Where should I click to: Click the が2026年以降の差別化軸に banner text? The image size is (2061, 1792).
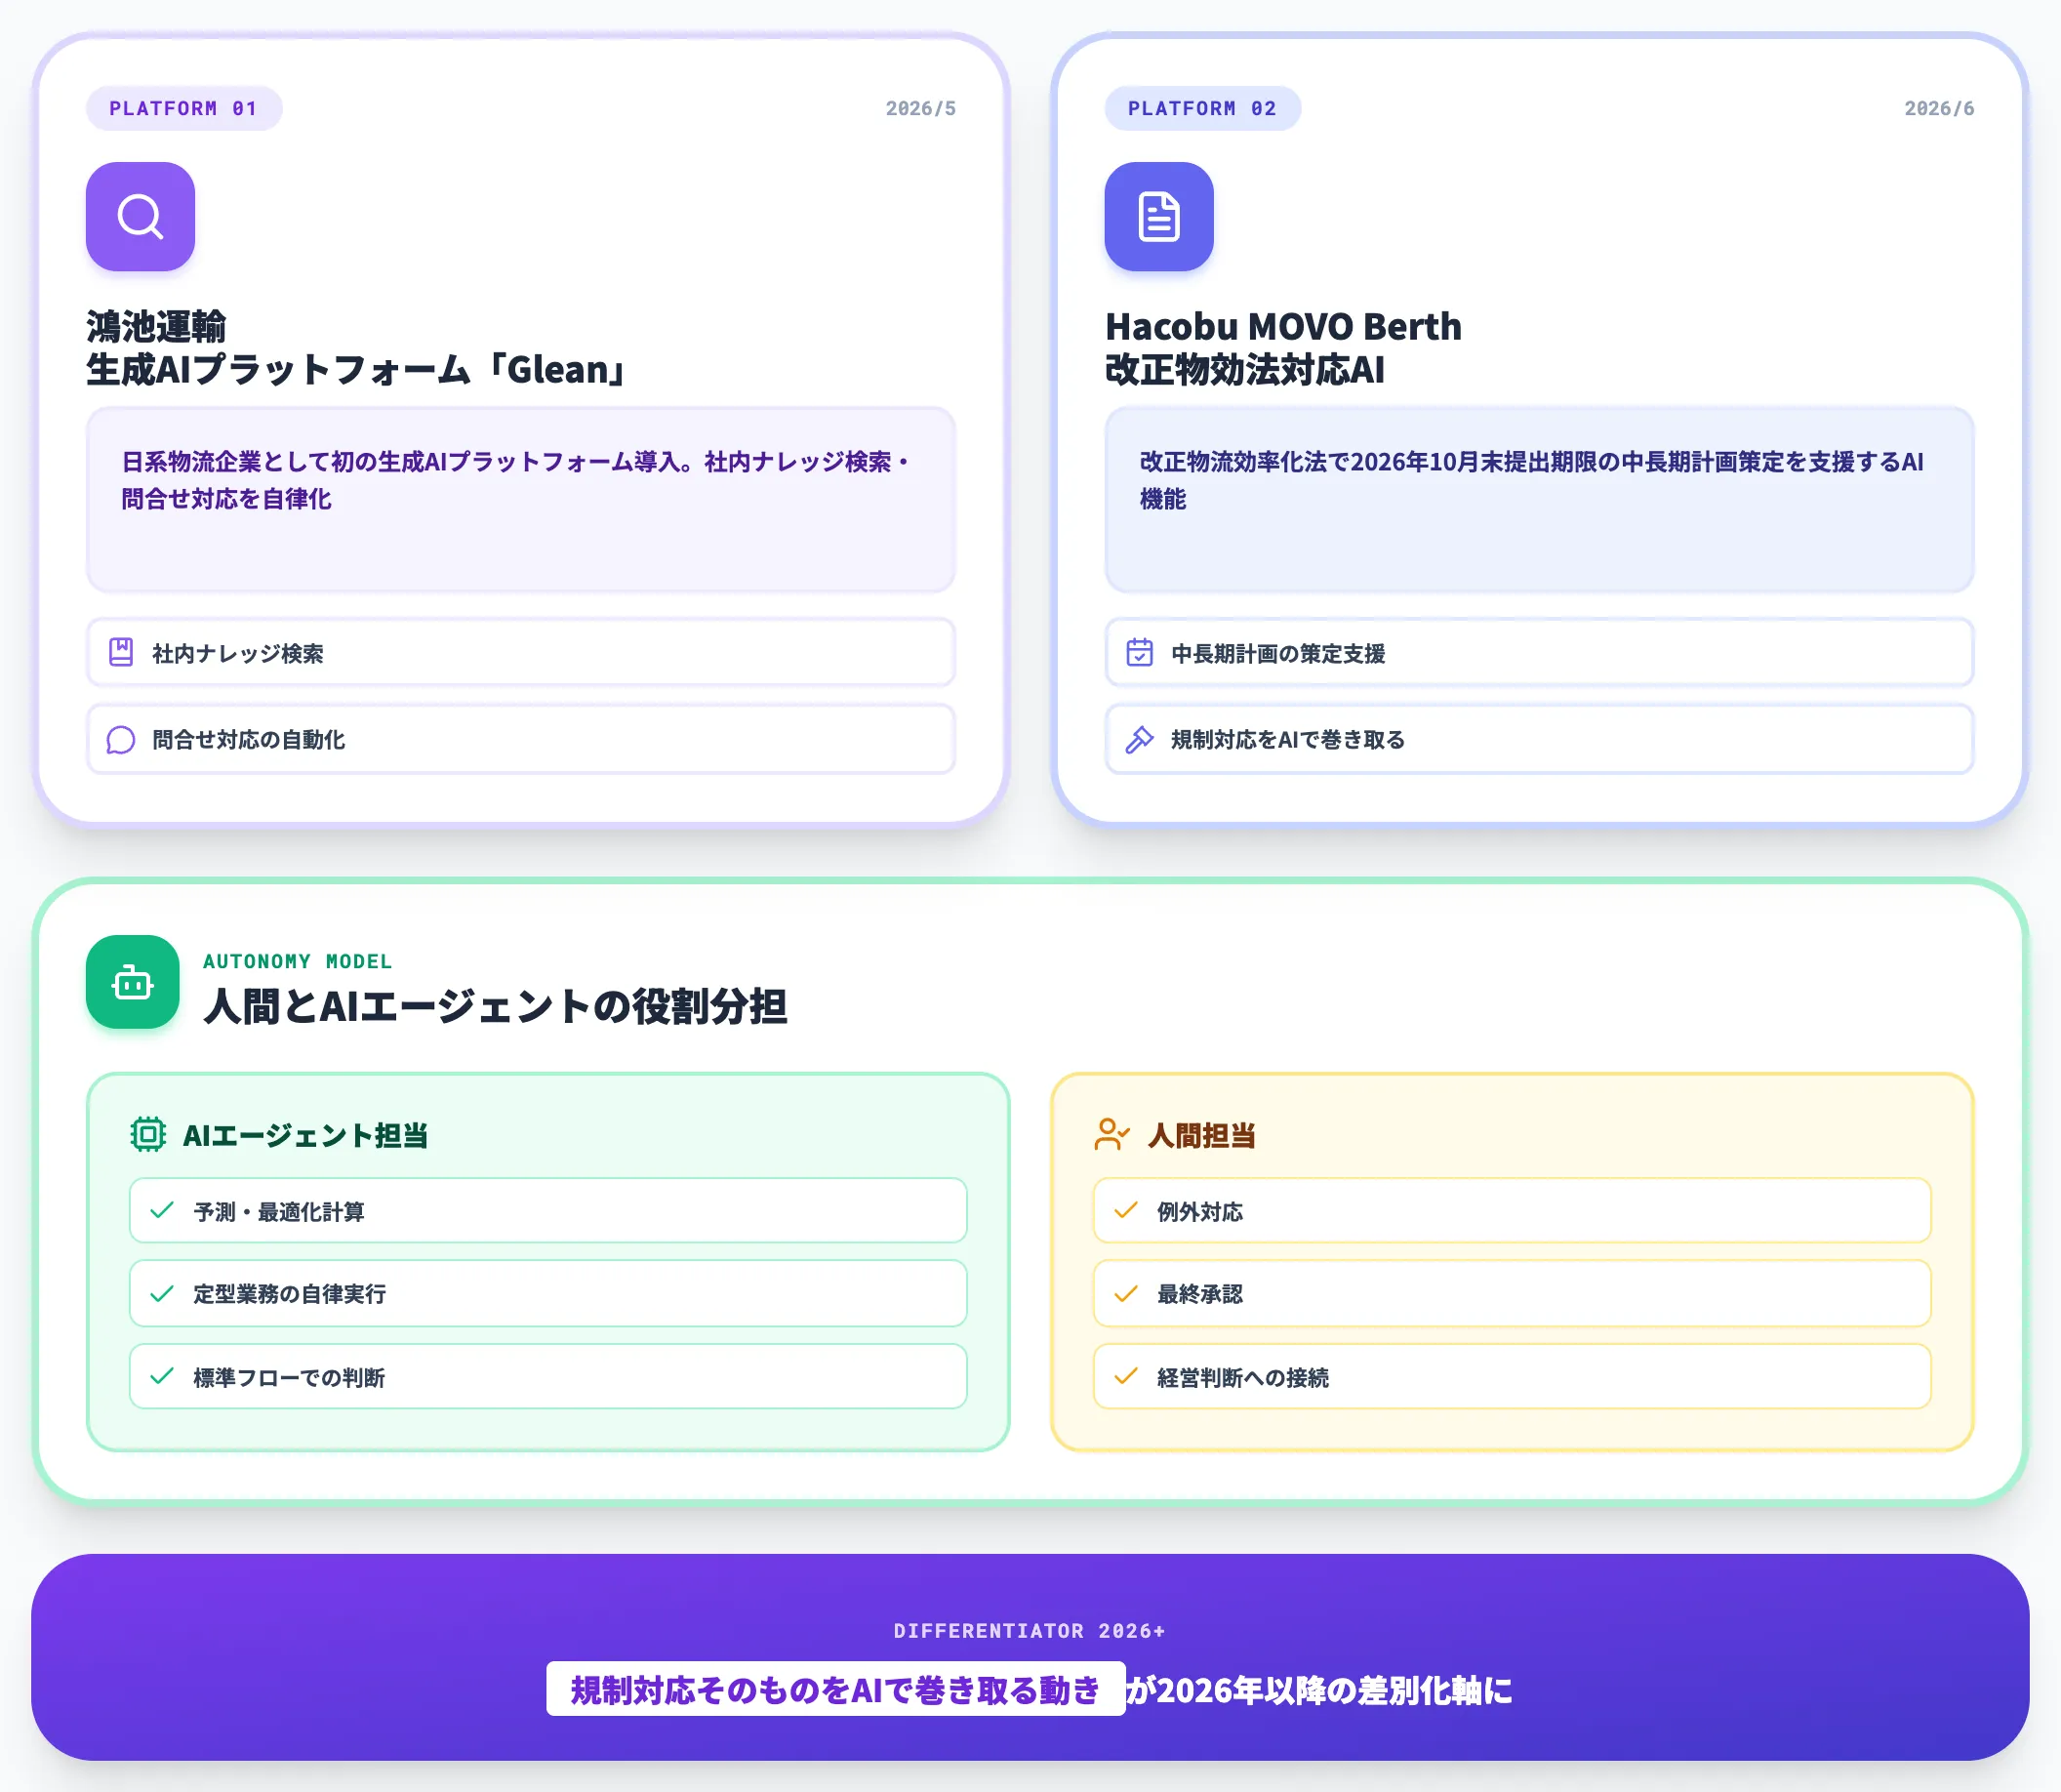[1320, 1689]
